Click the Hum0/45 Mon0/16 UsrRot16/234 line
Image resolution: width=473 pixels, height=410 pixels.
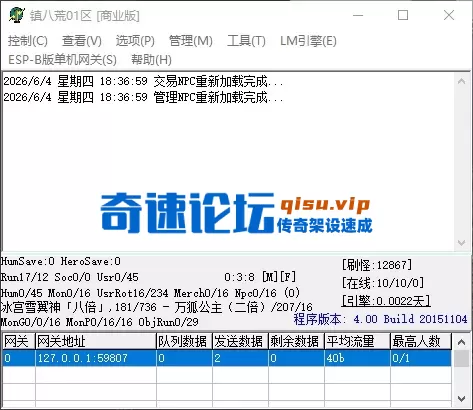tap(150, 293)
